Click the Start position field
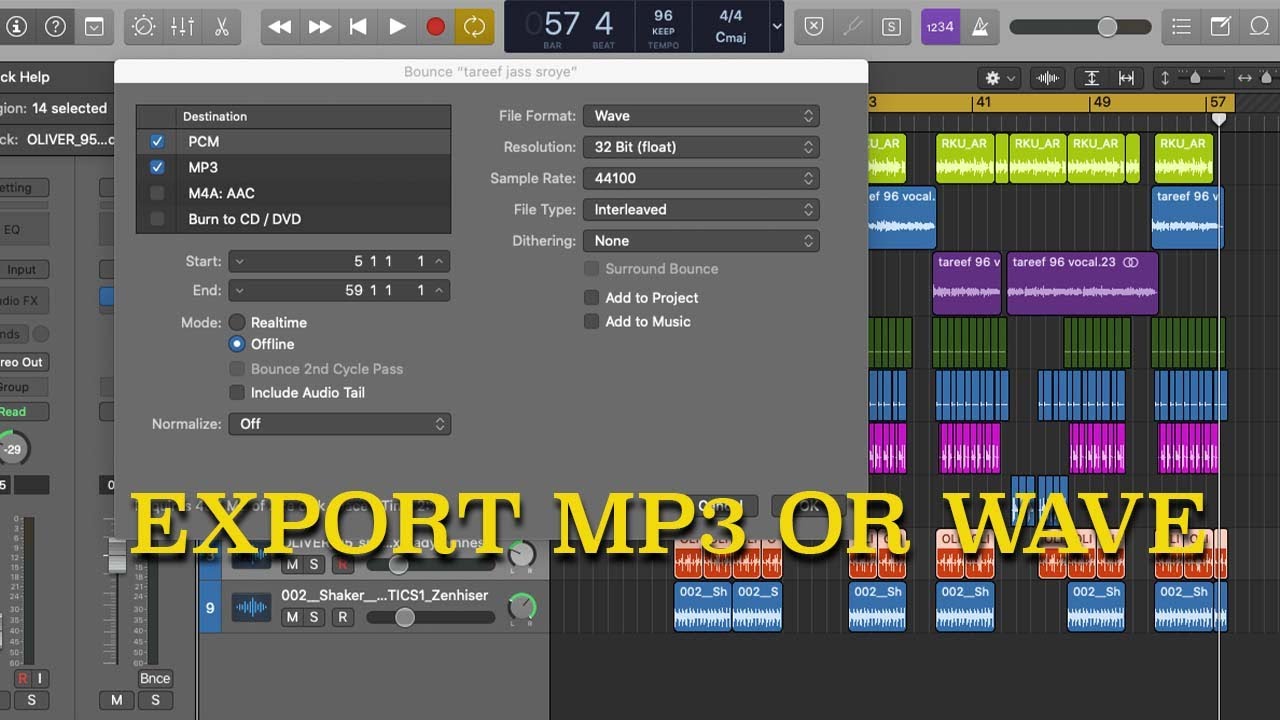 coord(339,261)
